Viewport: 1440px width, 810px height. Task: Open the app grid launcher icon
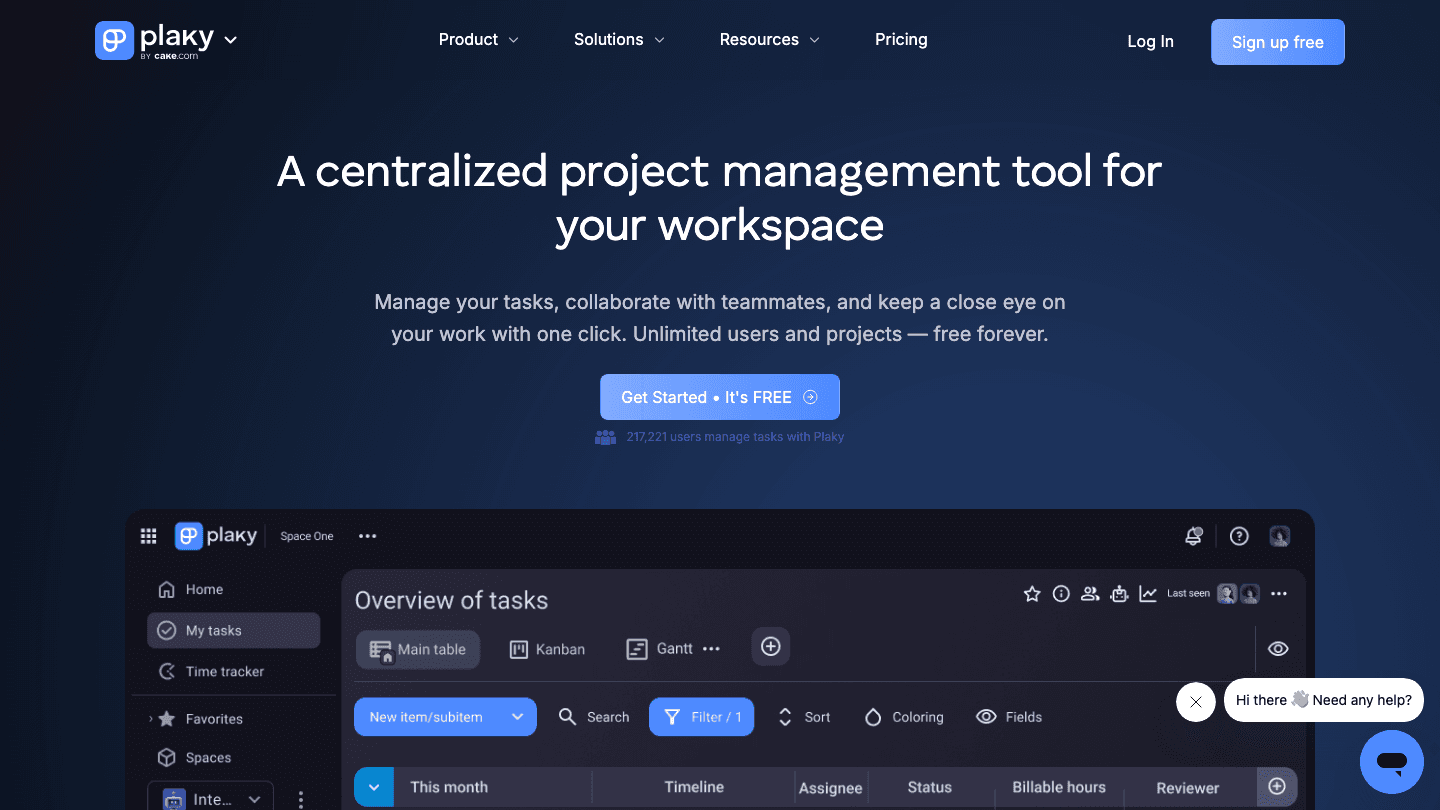click(x=149, y=536)
